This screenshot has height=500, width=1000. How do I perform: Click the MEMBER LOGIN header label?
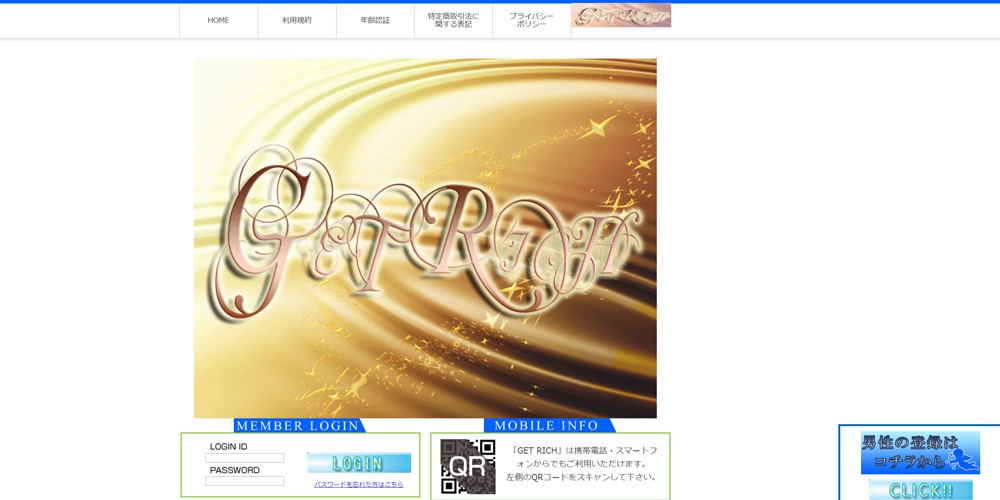298,426
